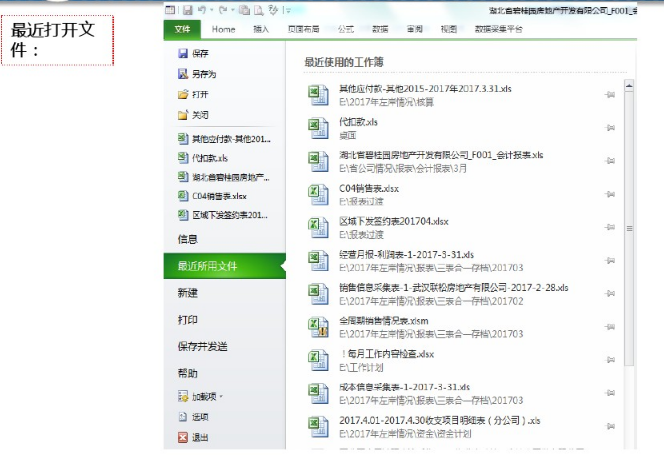Click the 退出 (Exit) red X icon
664x472 pixels.
click(182, 437)
